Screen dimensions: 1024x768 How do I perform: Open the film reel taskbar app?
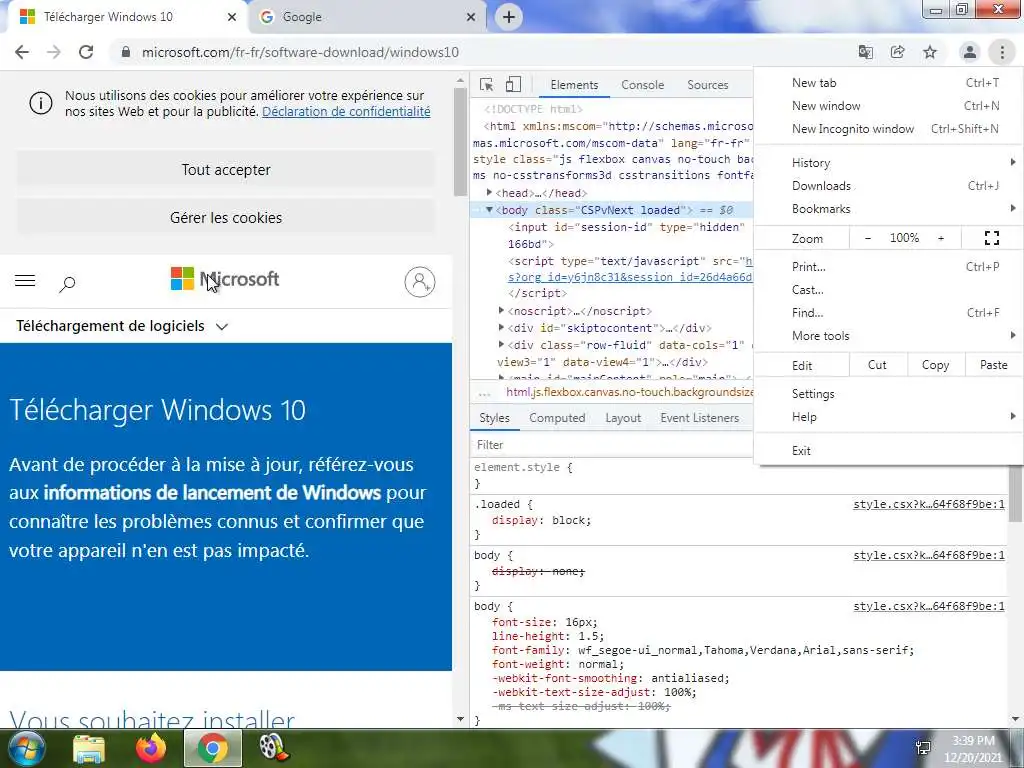click(x=274, y=748)
